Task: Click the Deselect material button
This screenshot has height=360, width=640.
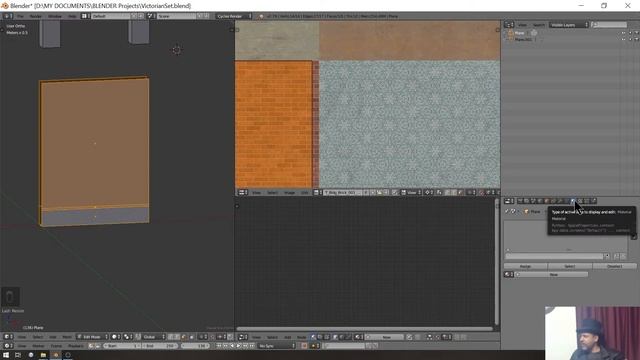Action: pyautogui.click(x=615, y=266)
